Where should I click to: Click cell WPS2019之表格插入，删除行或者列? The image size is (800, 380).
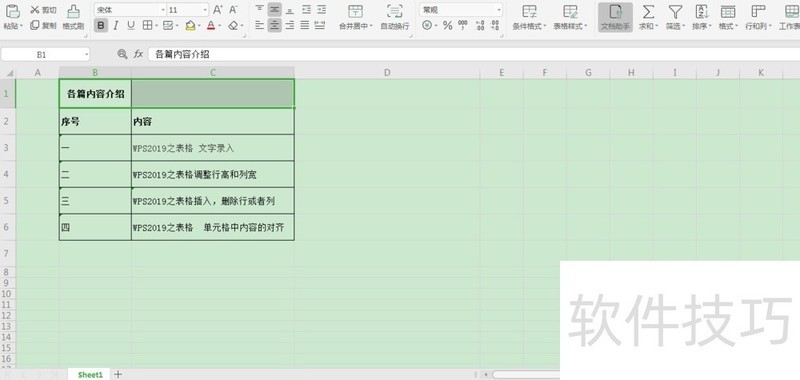[x=213, y=201]
